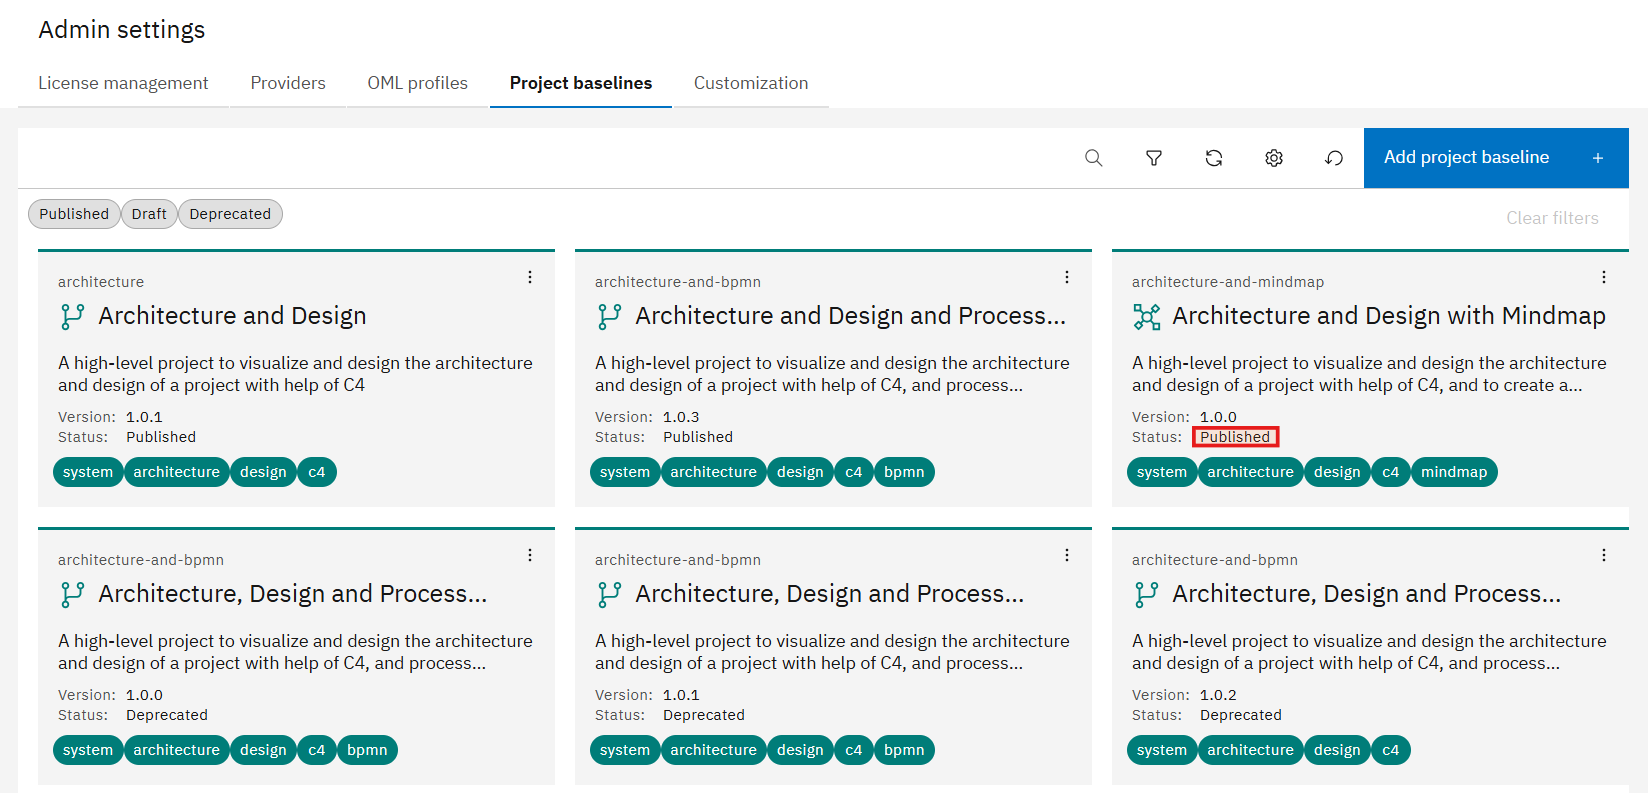
Task: Go to Customization tab
Action: 751,83
